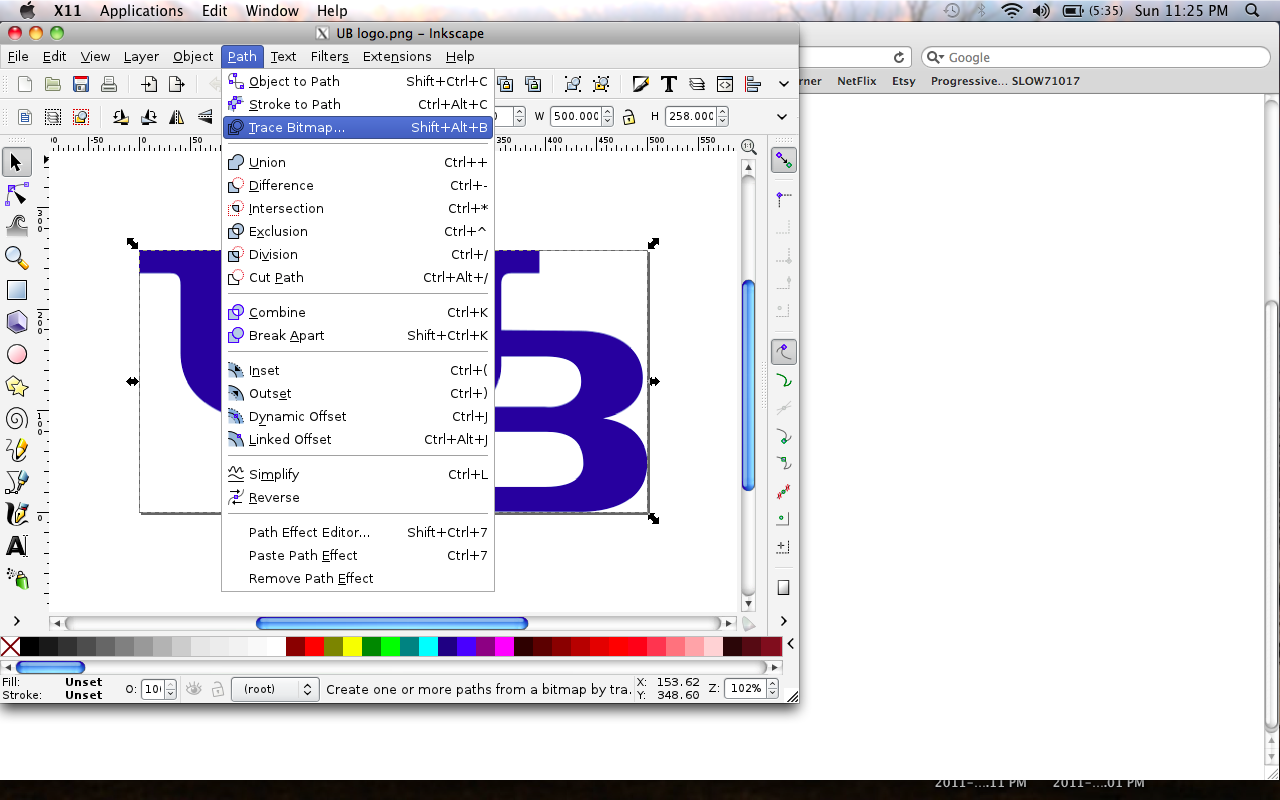Click the Save floppy disk icon
1280x800 pixels.
(81, 84)
